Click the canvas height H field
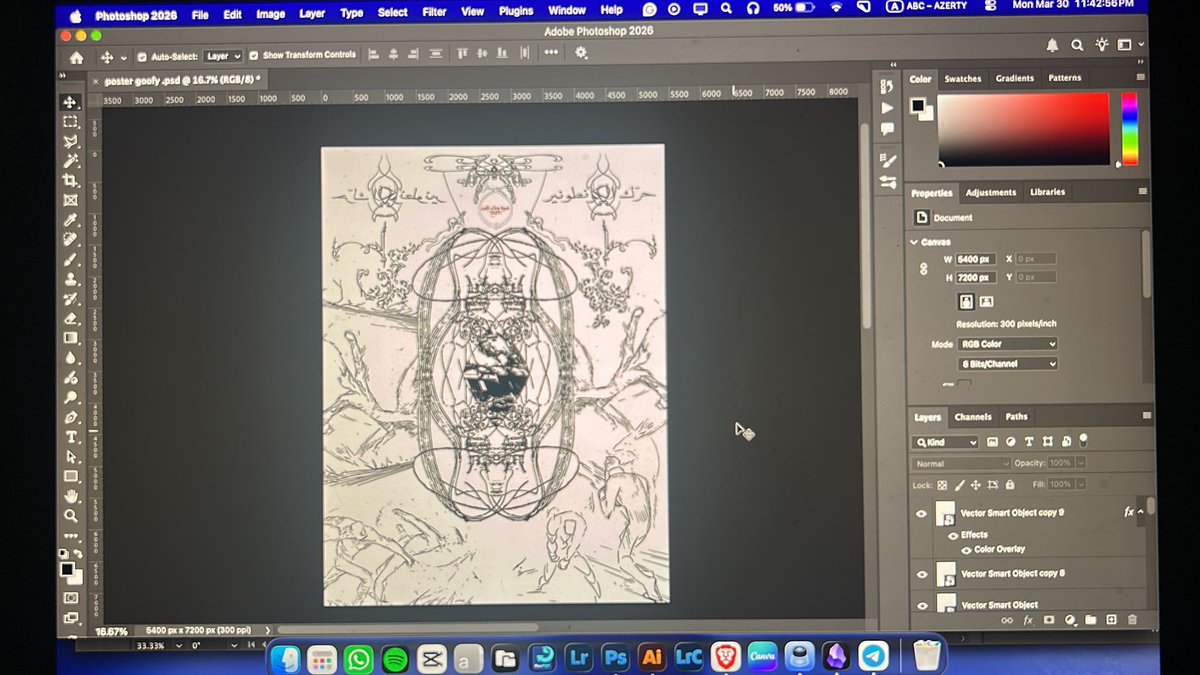Viewport: 1200px width, 675px height. (x=976, y=278)
